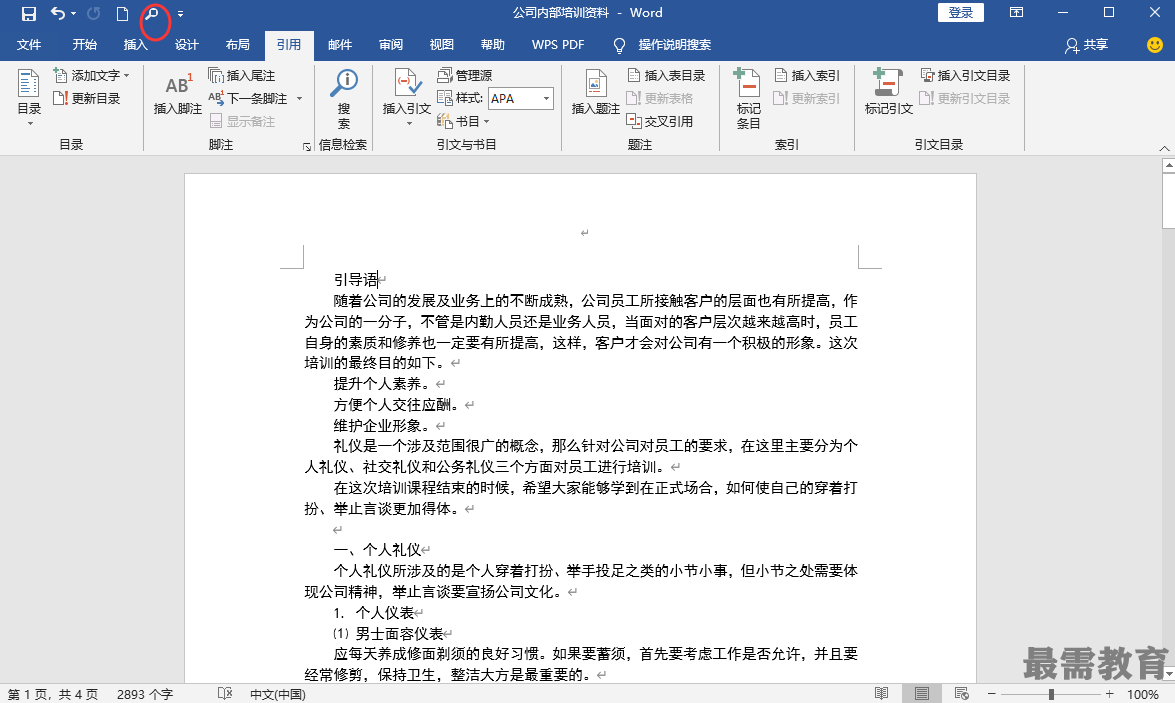1175x703 pixels.
Task: Click the 中文(中国) language indicator
Action: pyautogui.click(x=278, y=695)
